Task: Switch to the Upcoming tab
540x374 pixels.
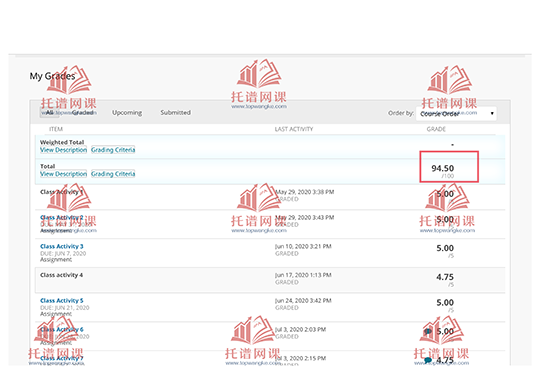Action: coord(127,113)
